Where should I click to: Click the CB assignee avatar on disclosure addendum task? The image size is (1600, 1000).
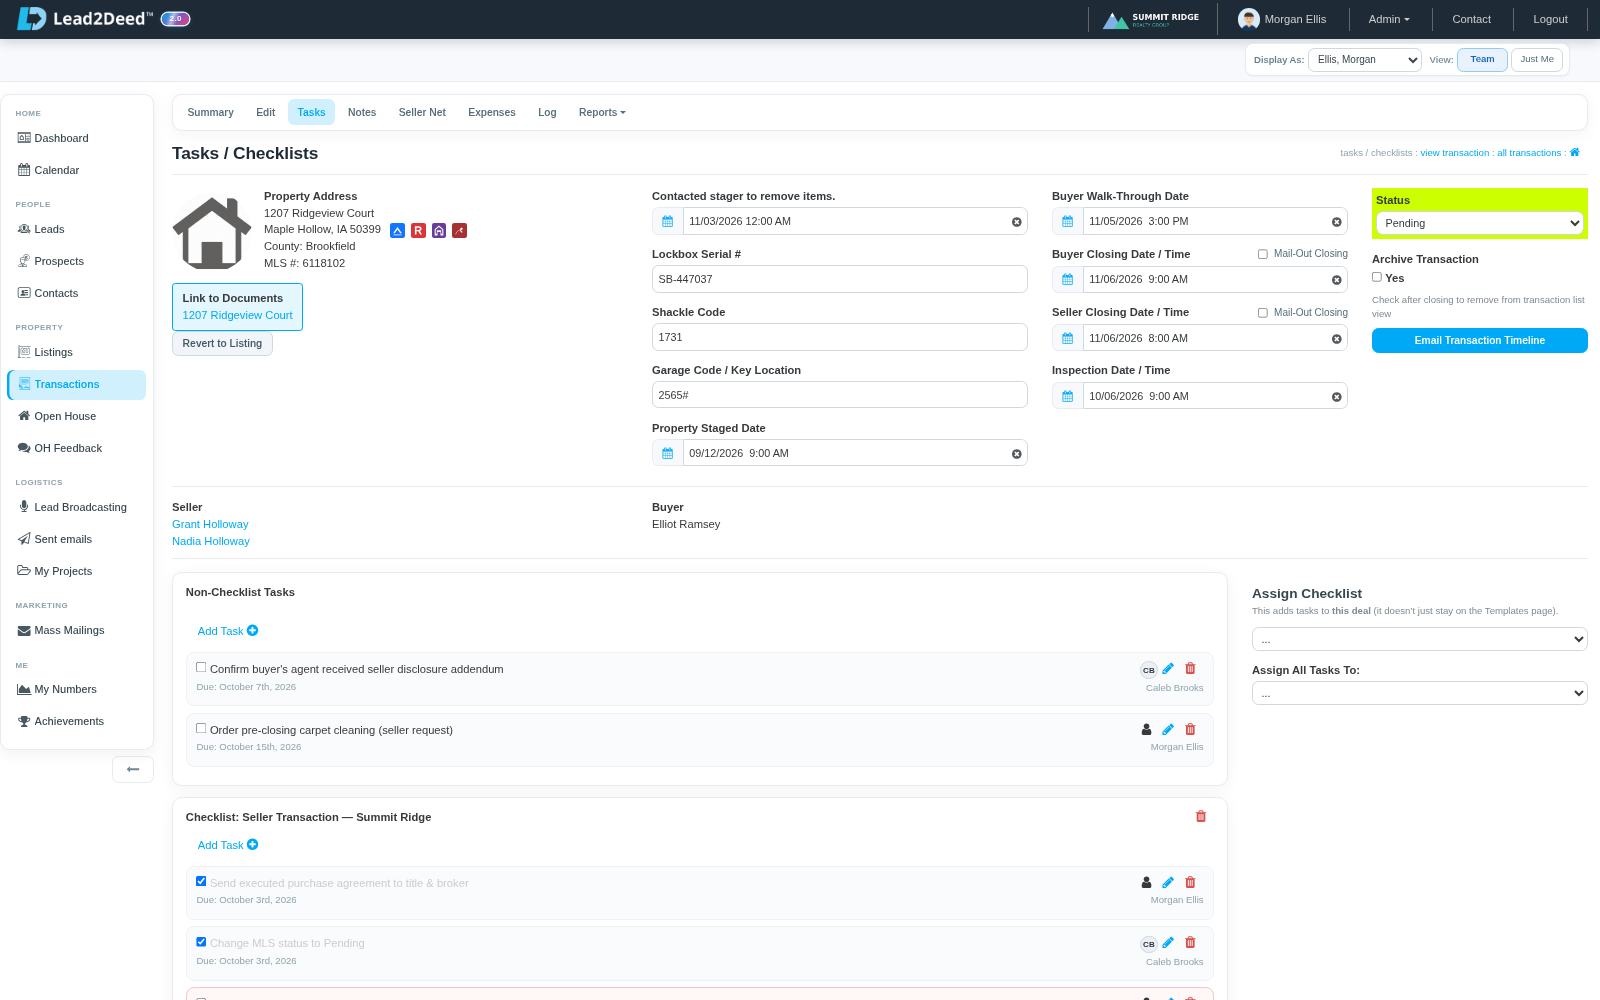(1149, 670)
